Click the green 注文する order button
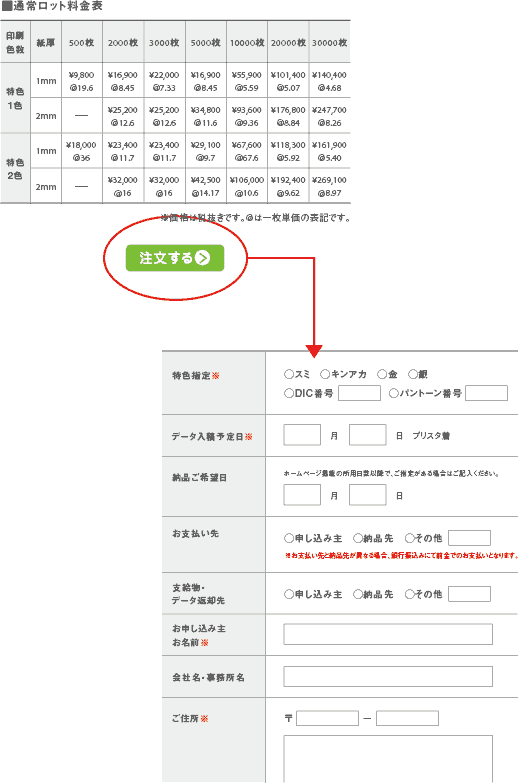518x783 pixels. click(x=175, y=258)
